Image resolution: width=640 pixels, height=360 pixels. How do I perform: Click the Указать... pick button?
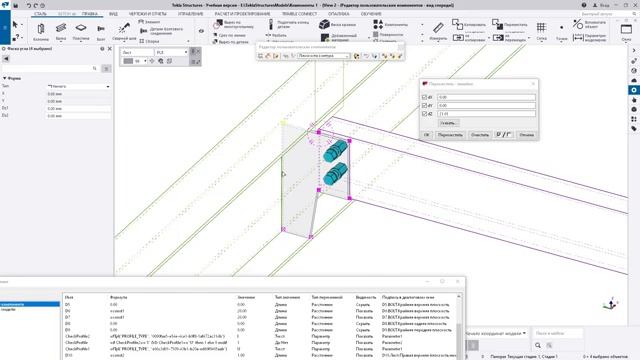[x=448, y=123]
